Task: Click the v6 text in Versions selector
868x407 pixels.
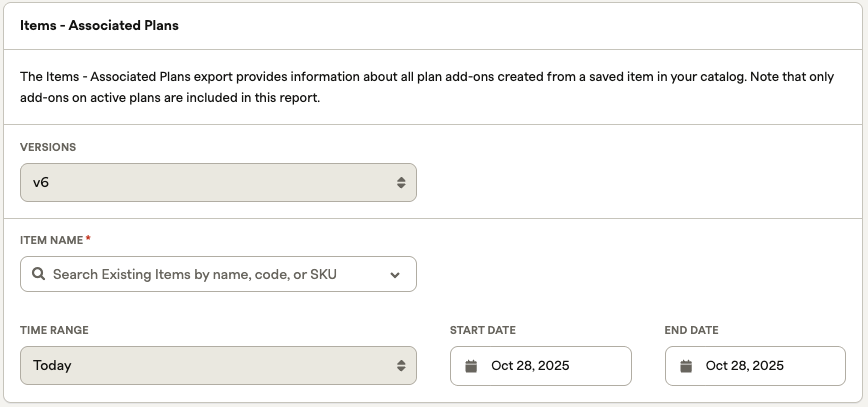Action: pyautogui.click(x=42, y=183)
